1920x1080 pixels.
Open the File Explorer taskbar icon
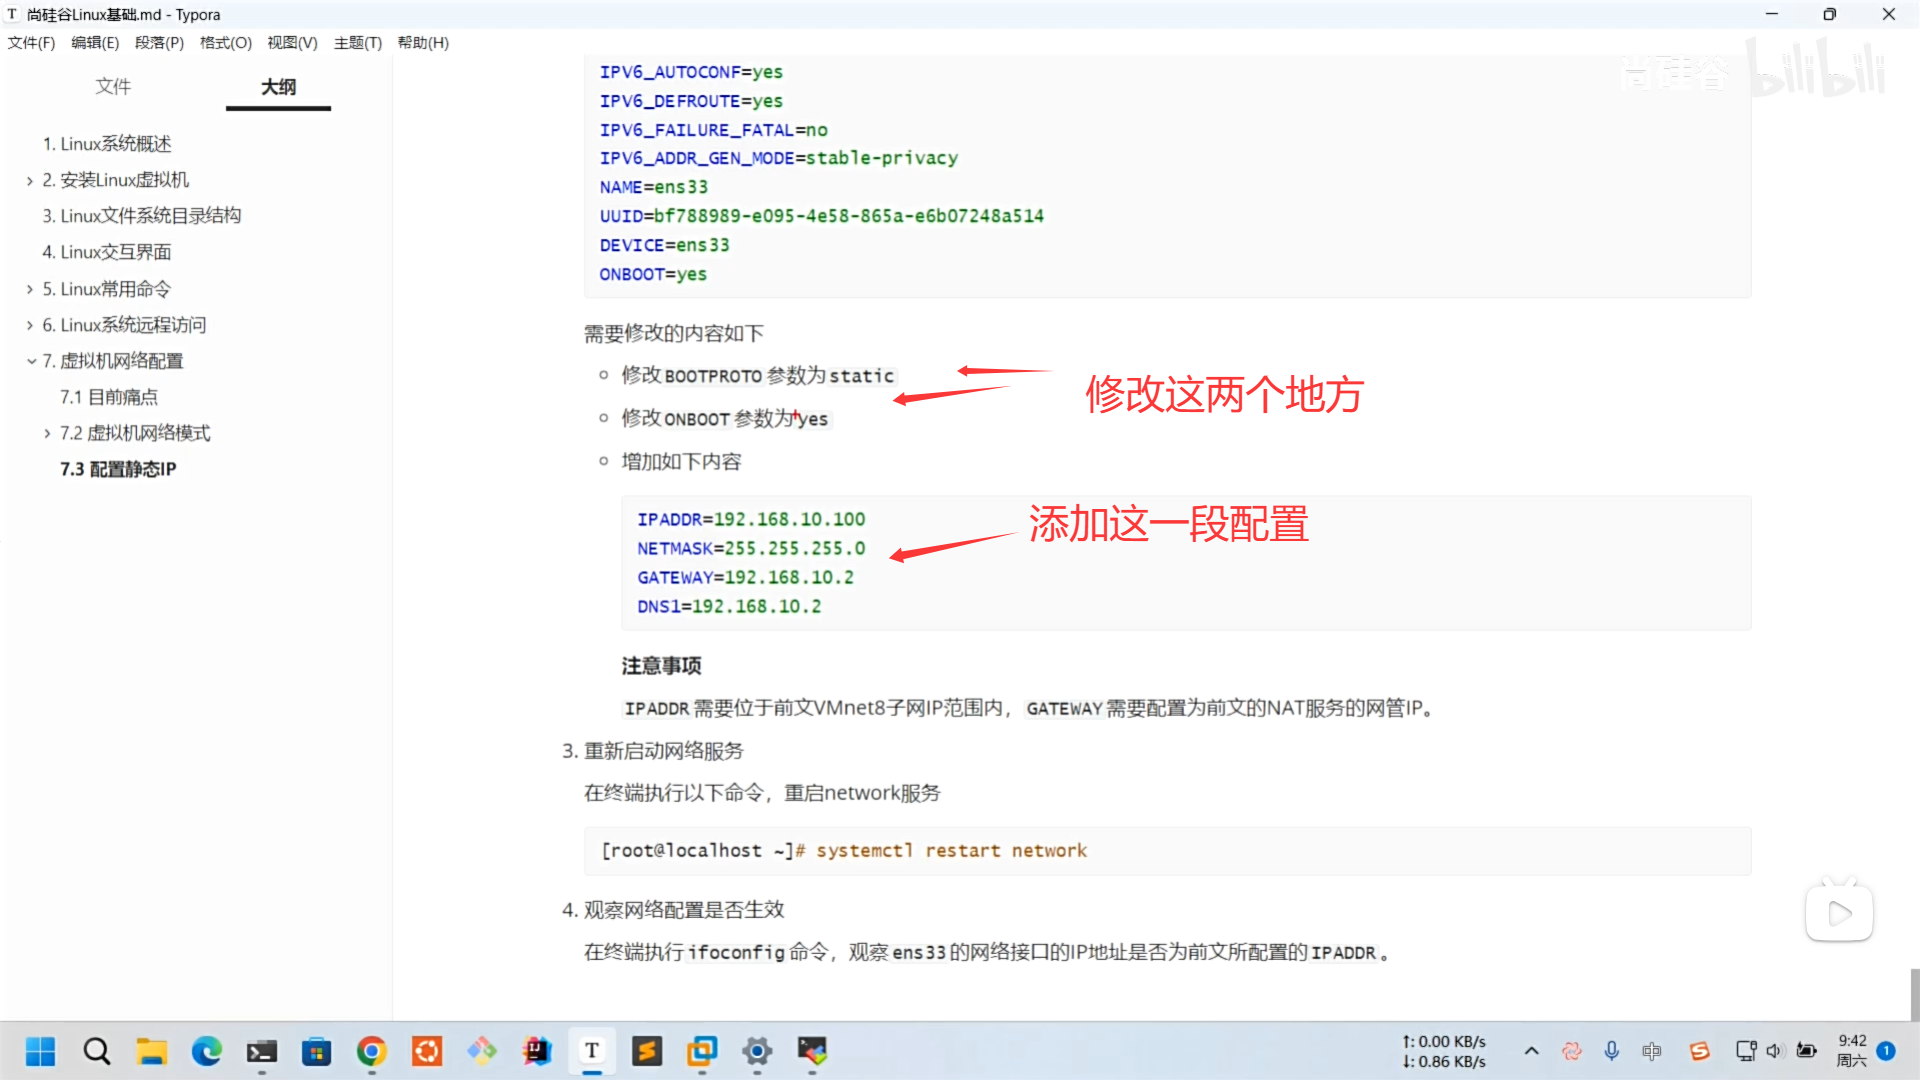coord(152,1051)
